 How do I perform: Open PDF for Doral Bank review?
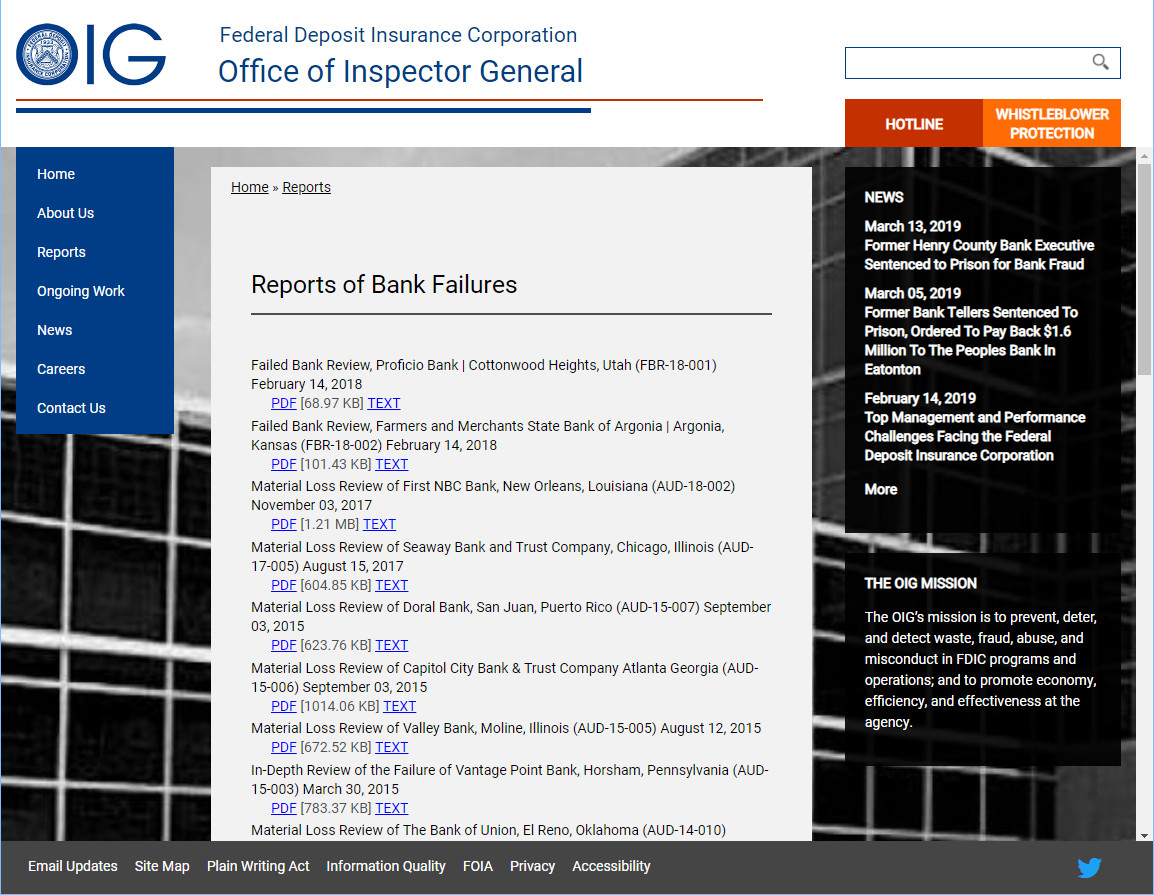(x=283, y=645)
